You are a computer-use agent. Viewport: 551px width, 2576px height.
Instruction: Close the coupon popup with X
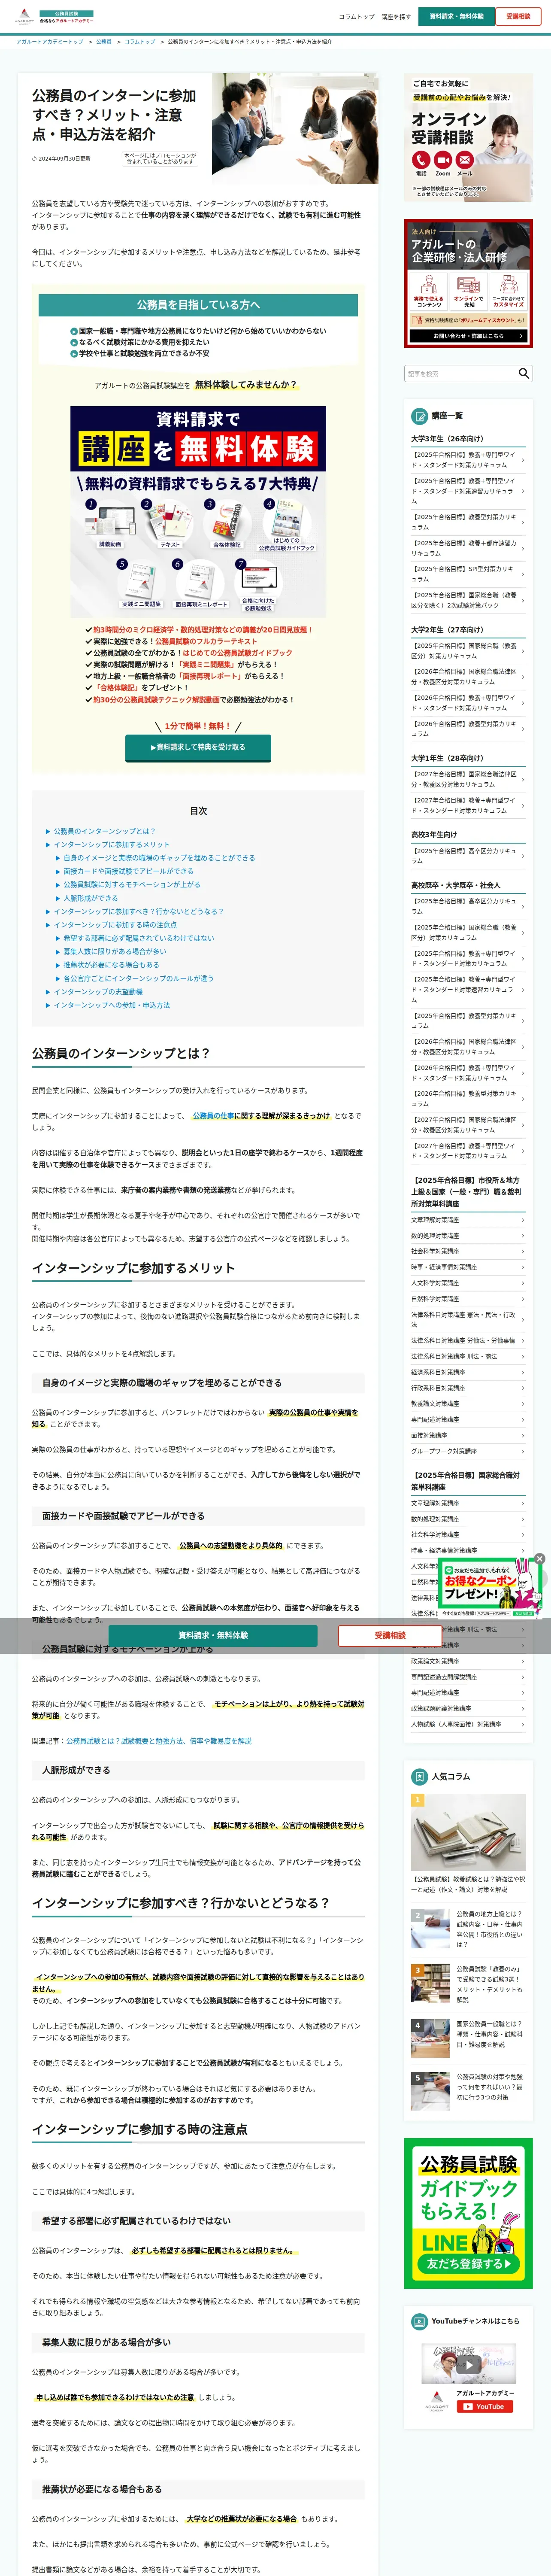coord(539,1558)
